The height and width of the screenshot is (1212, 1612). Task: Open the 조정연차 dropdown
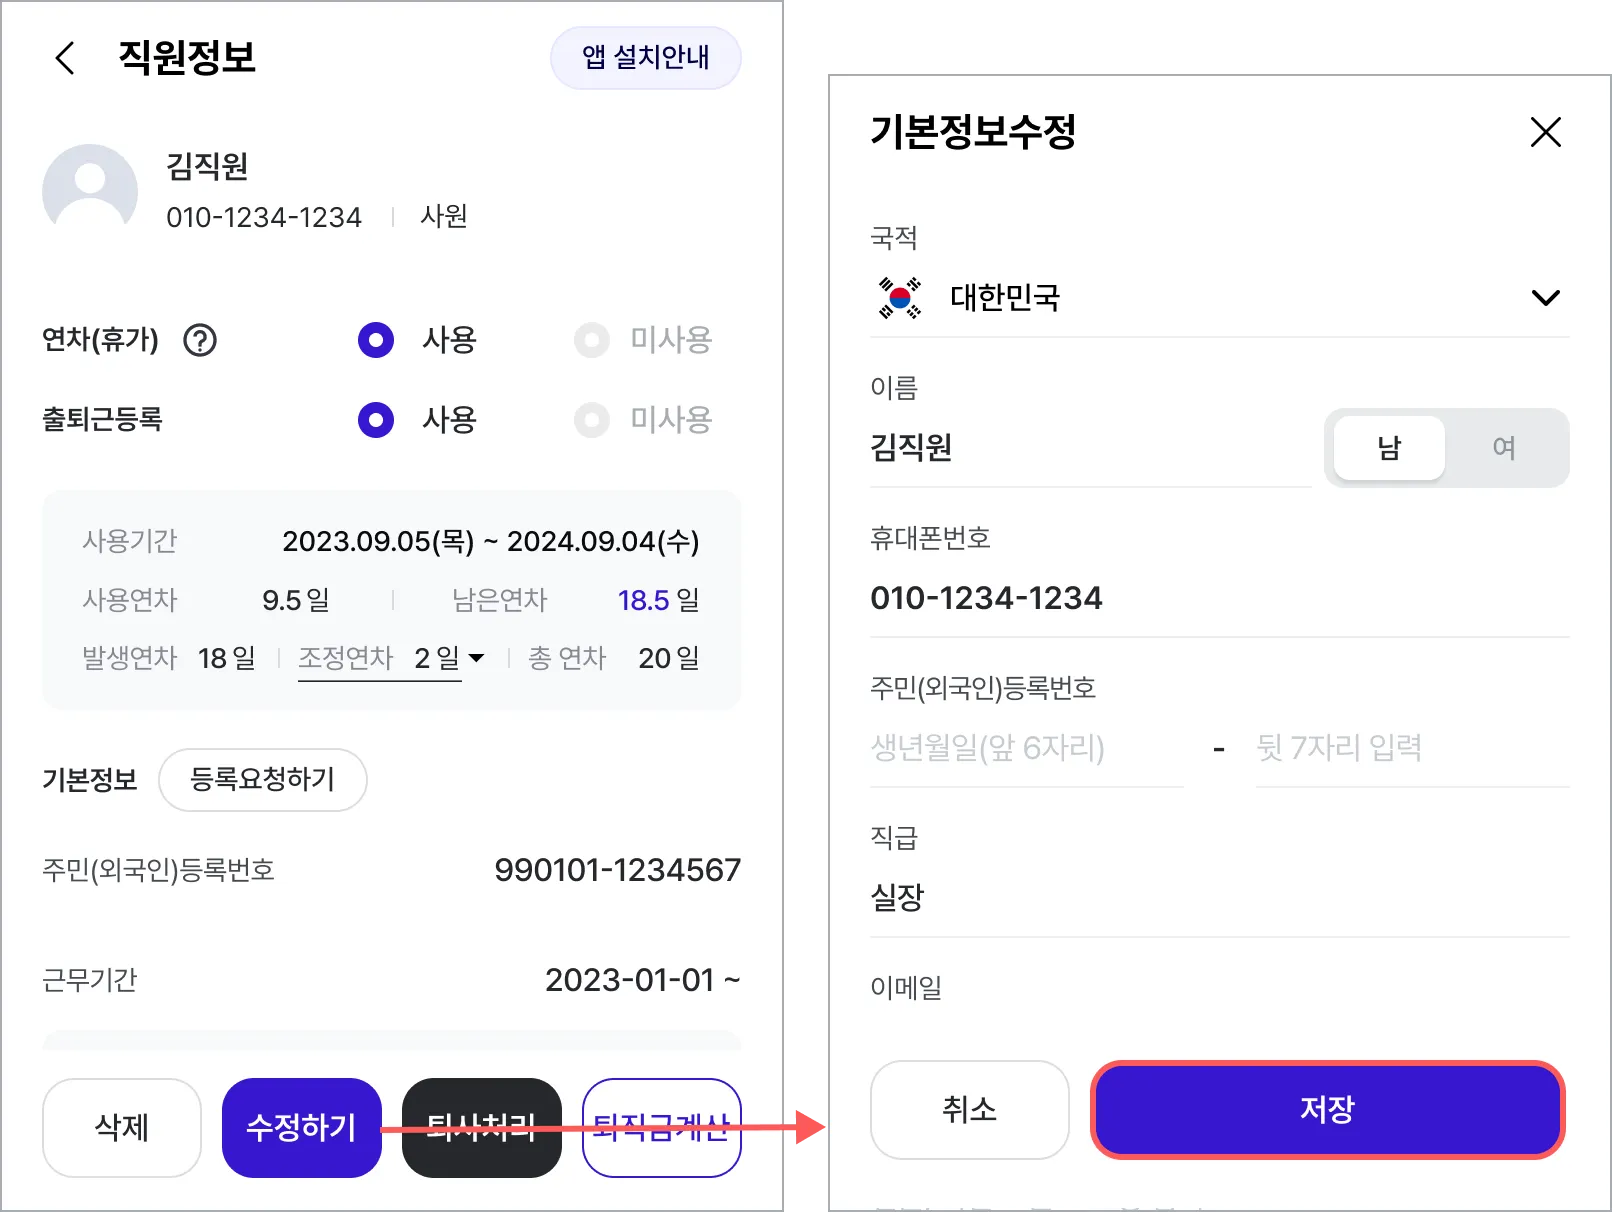[x=476, y=658]
